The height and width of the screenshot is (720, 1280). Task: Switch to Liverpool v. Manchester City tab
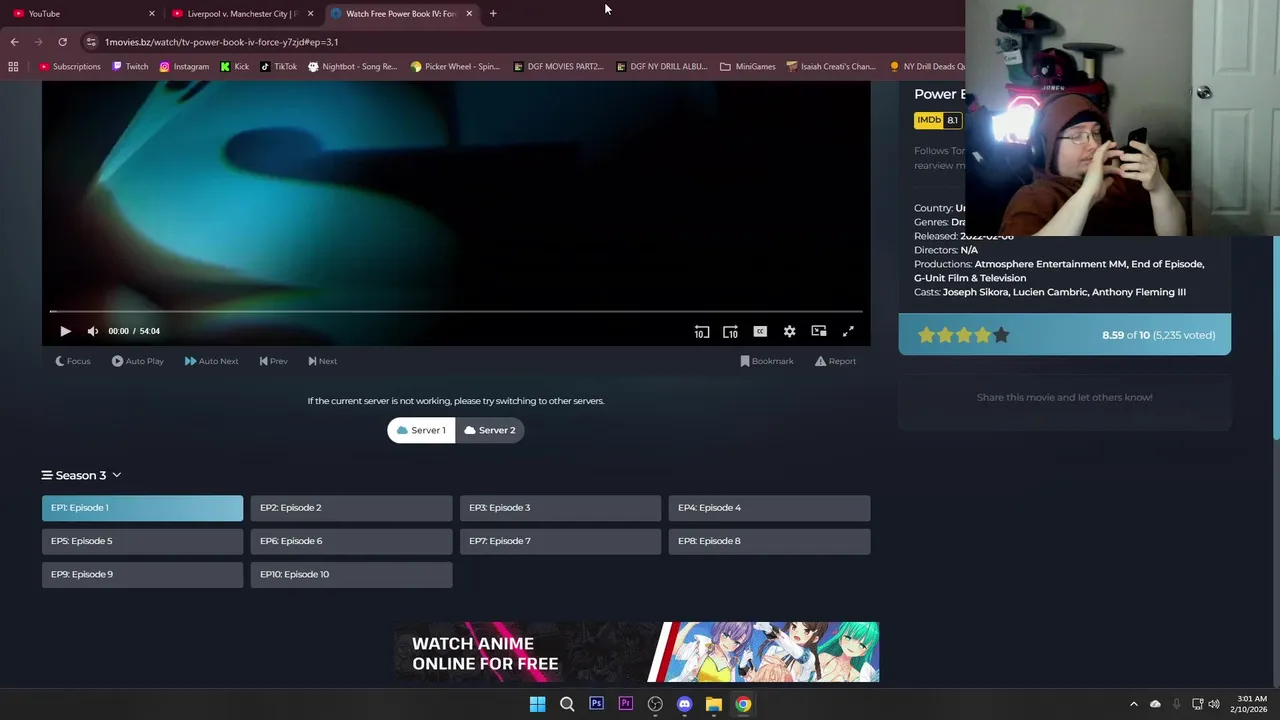click(x=240, y=13)
